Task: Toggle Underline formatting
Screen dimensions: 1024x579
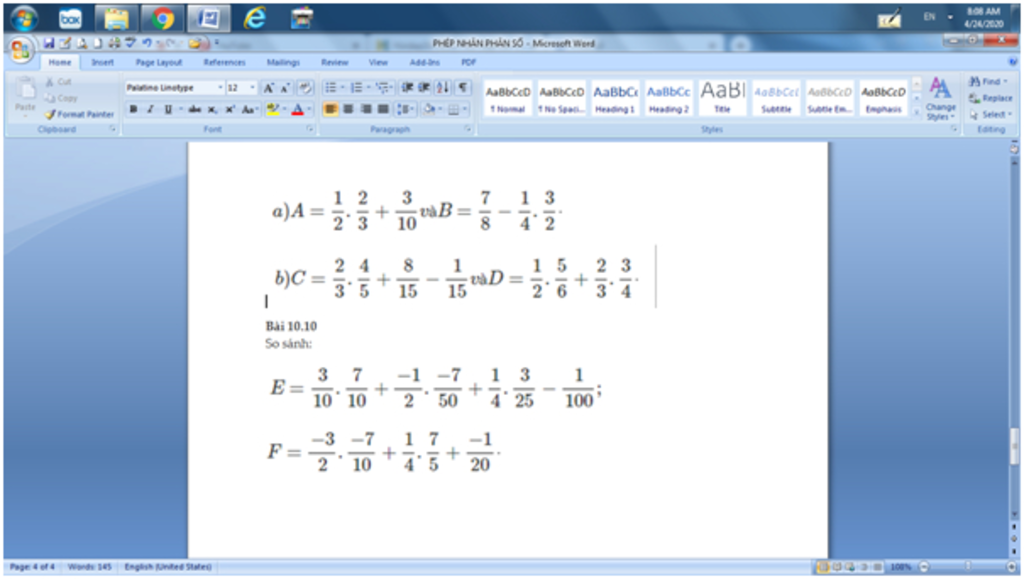Action: click(x=168, y=109)
